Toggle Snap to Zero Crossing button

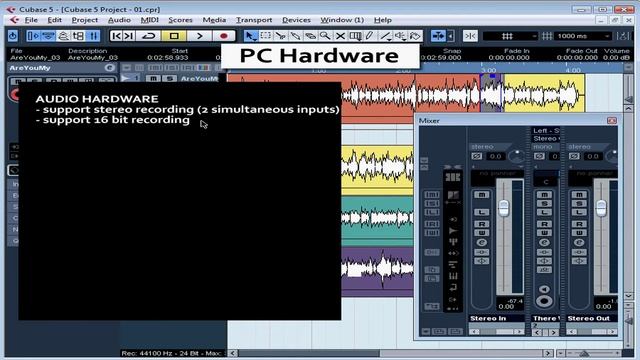coord(470,36)
